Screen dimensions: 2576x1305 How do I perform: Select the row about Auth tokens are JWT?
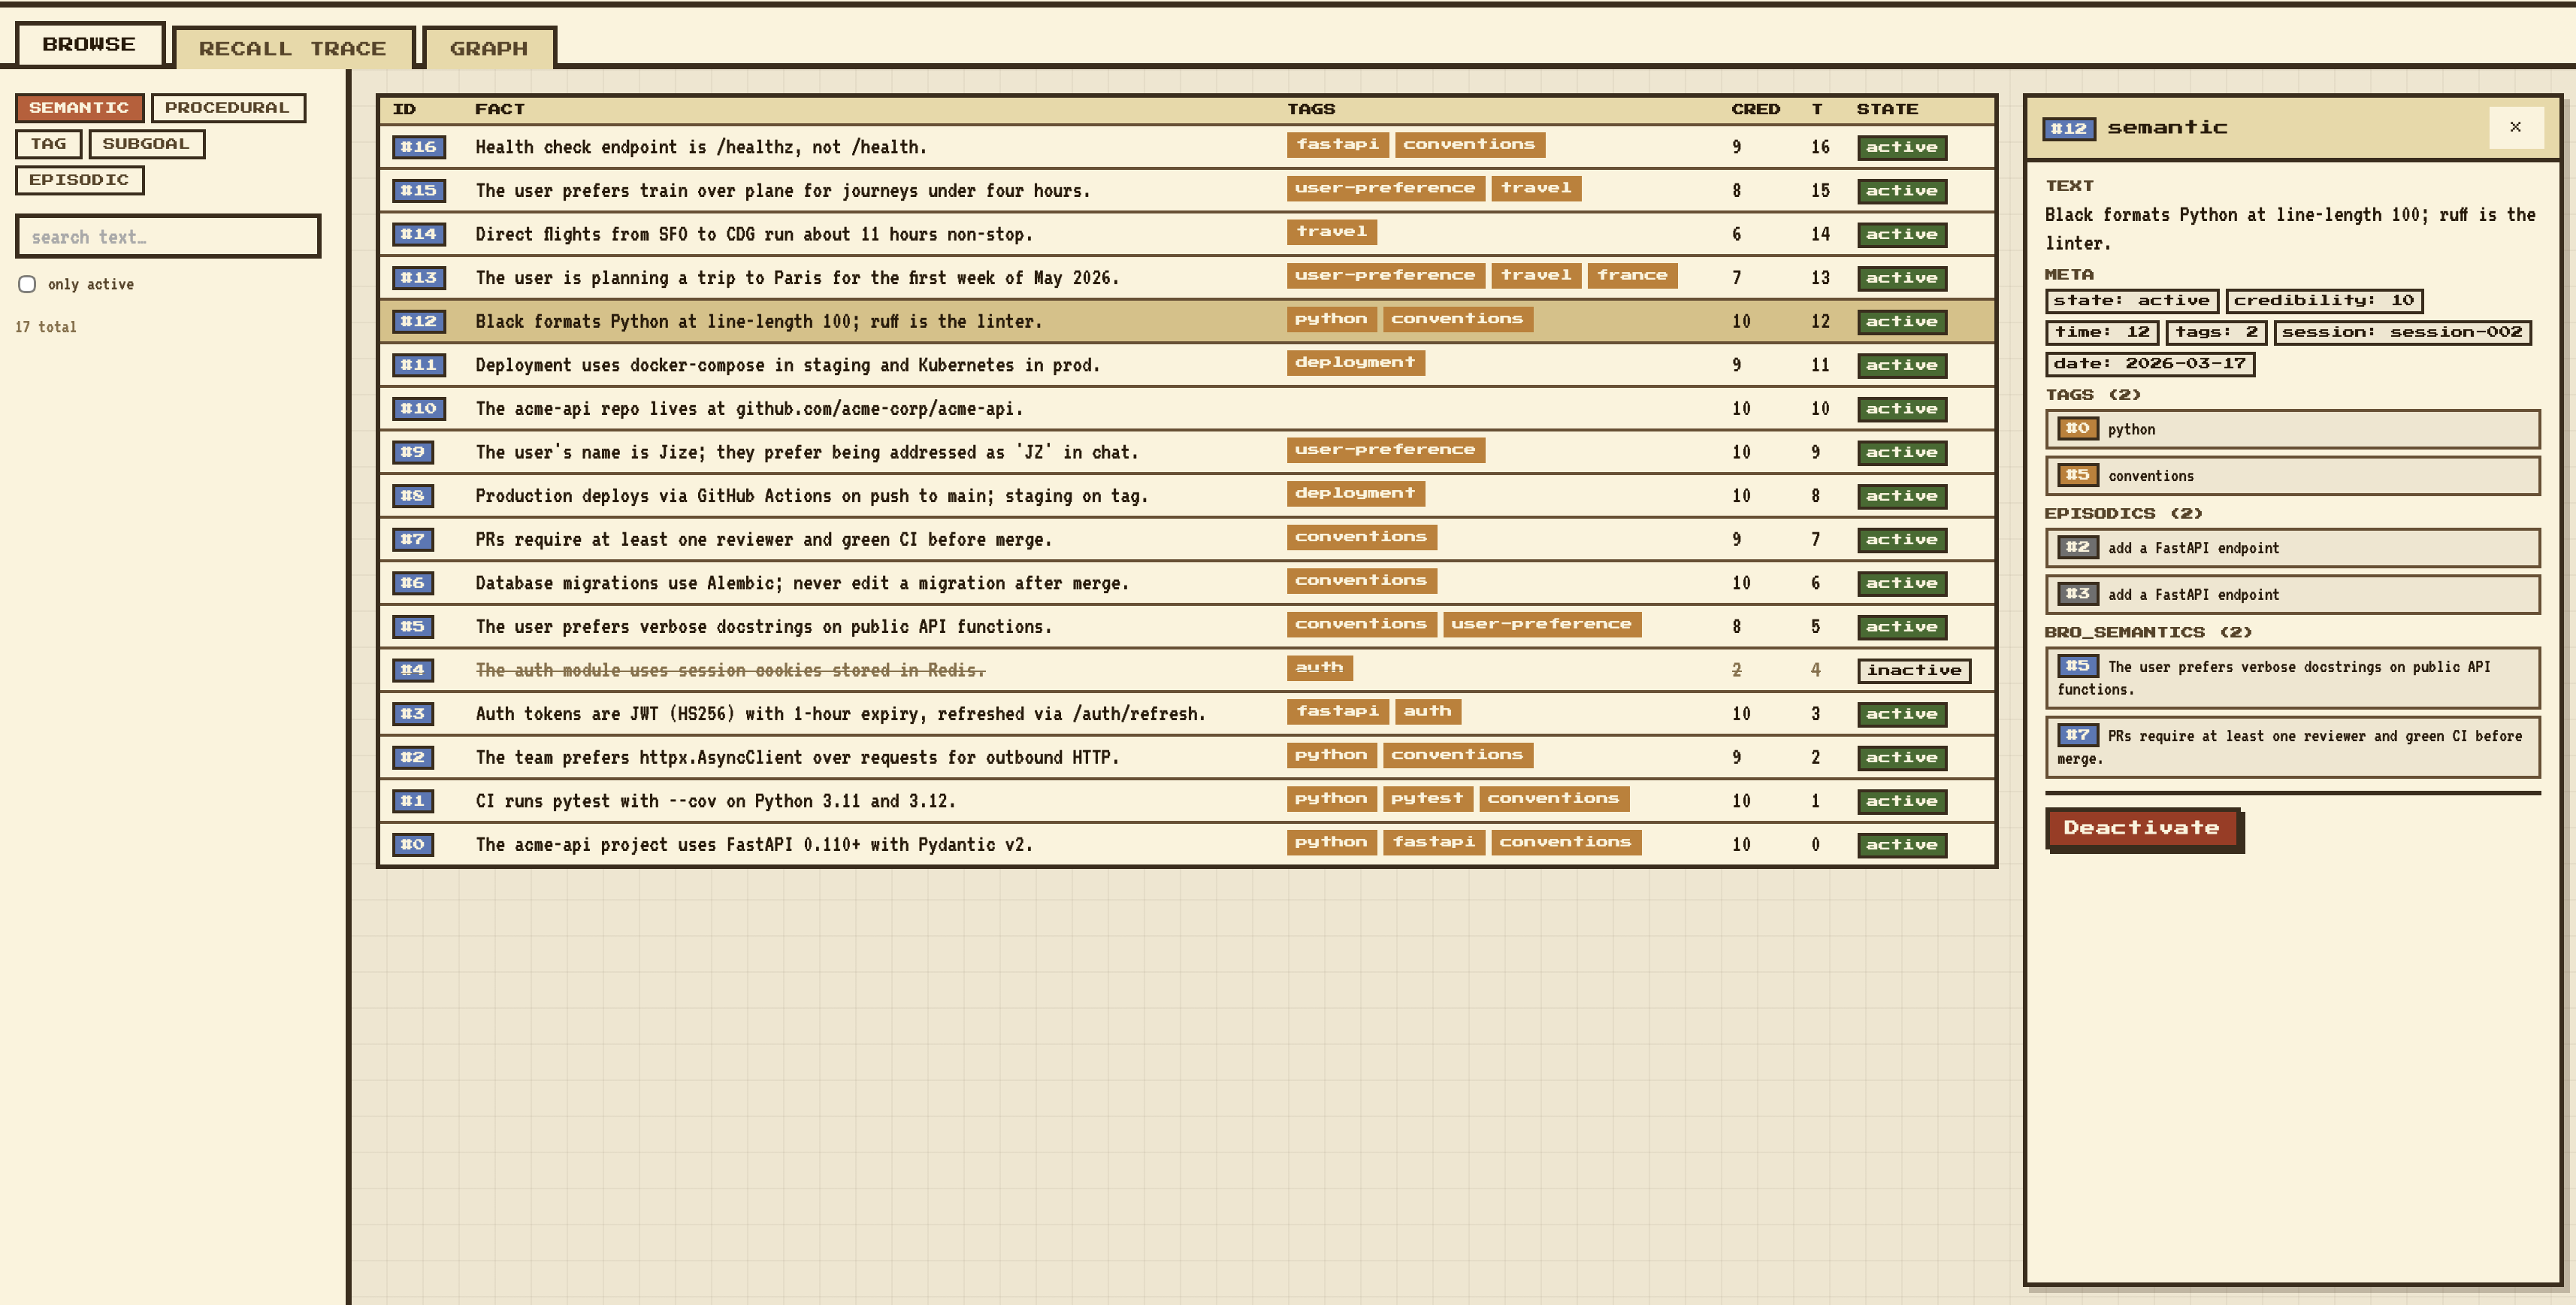click(1187, 713)
